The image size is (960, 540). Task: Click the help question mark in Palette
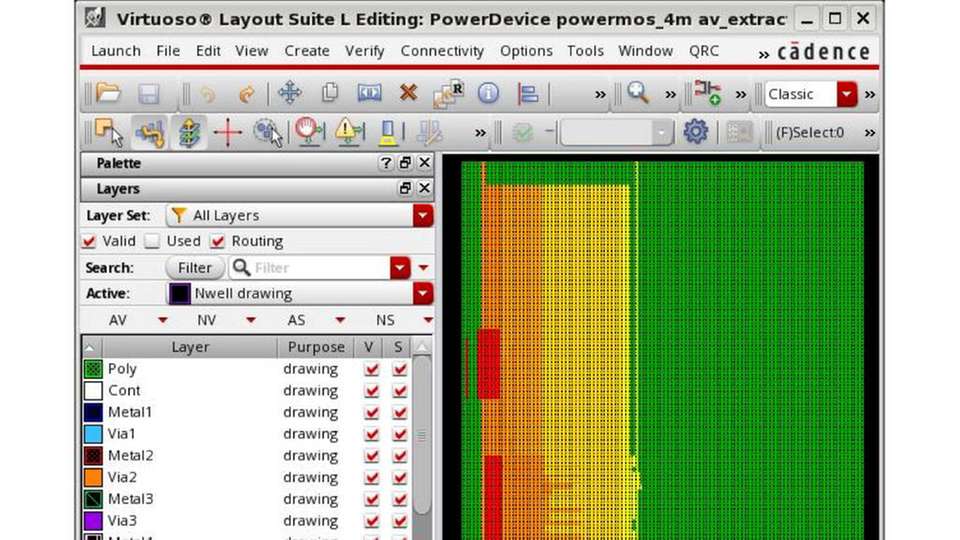click(385, 163)
